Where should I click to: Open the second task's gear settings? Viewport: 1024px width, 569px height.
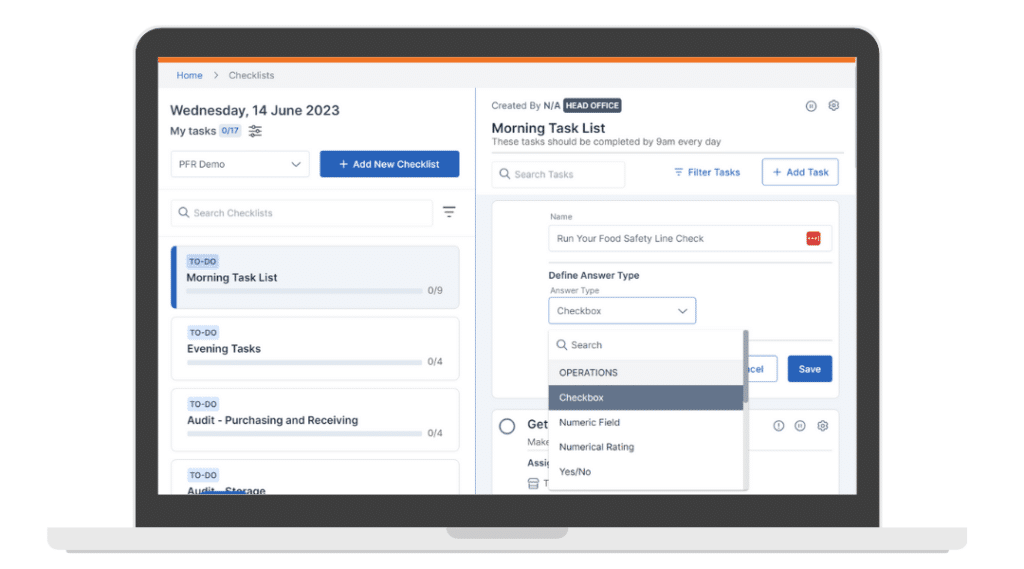click(823, 426)
